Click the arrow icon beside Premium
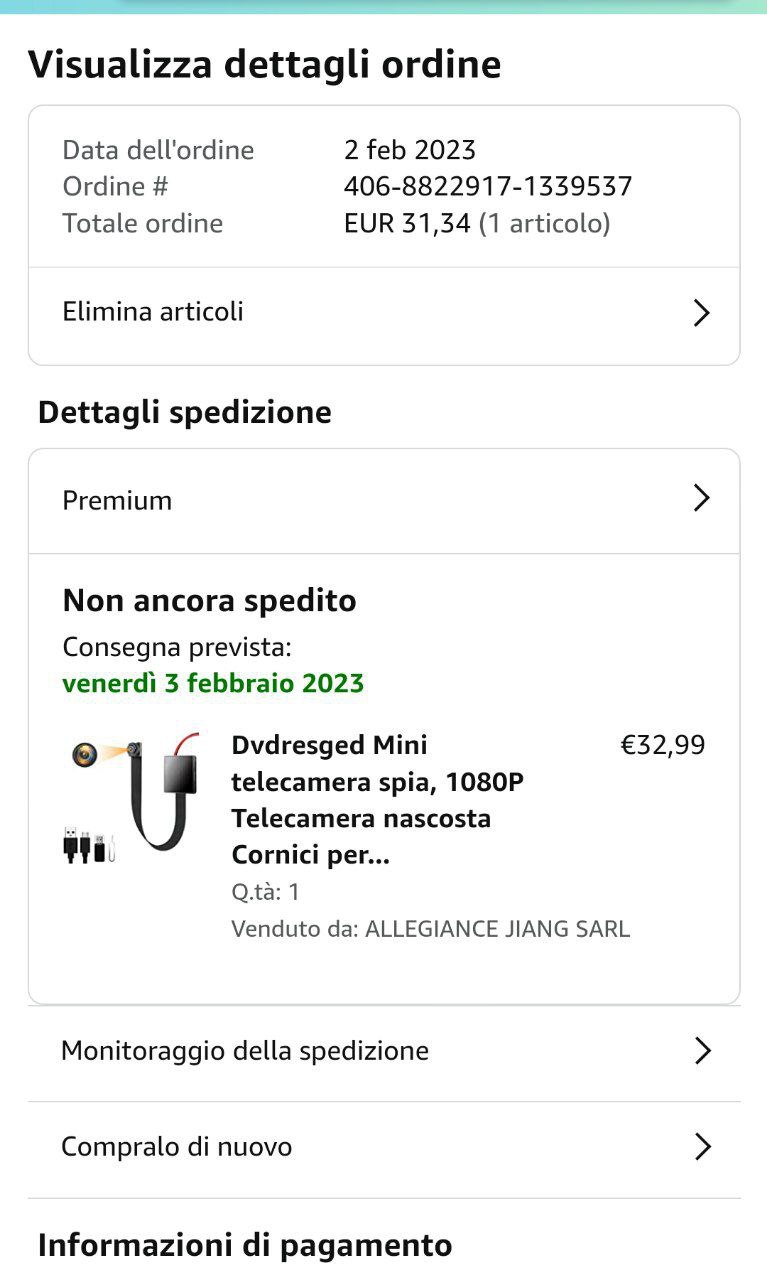The width and height of the screenshot is (767, 1280). tap(701, 499)
